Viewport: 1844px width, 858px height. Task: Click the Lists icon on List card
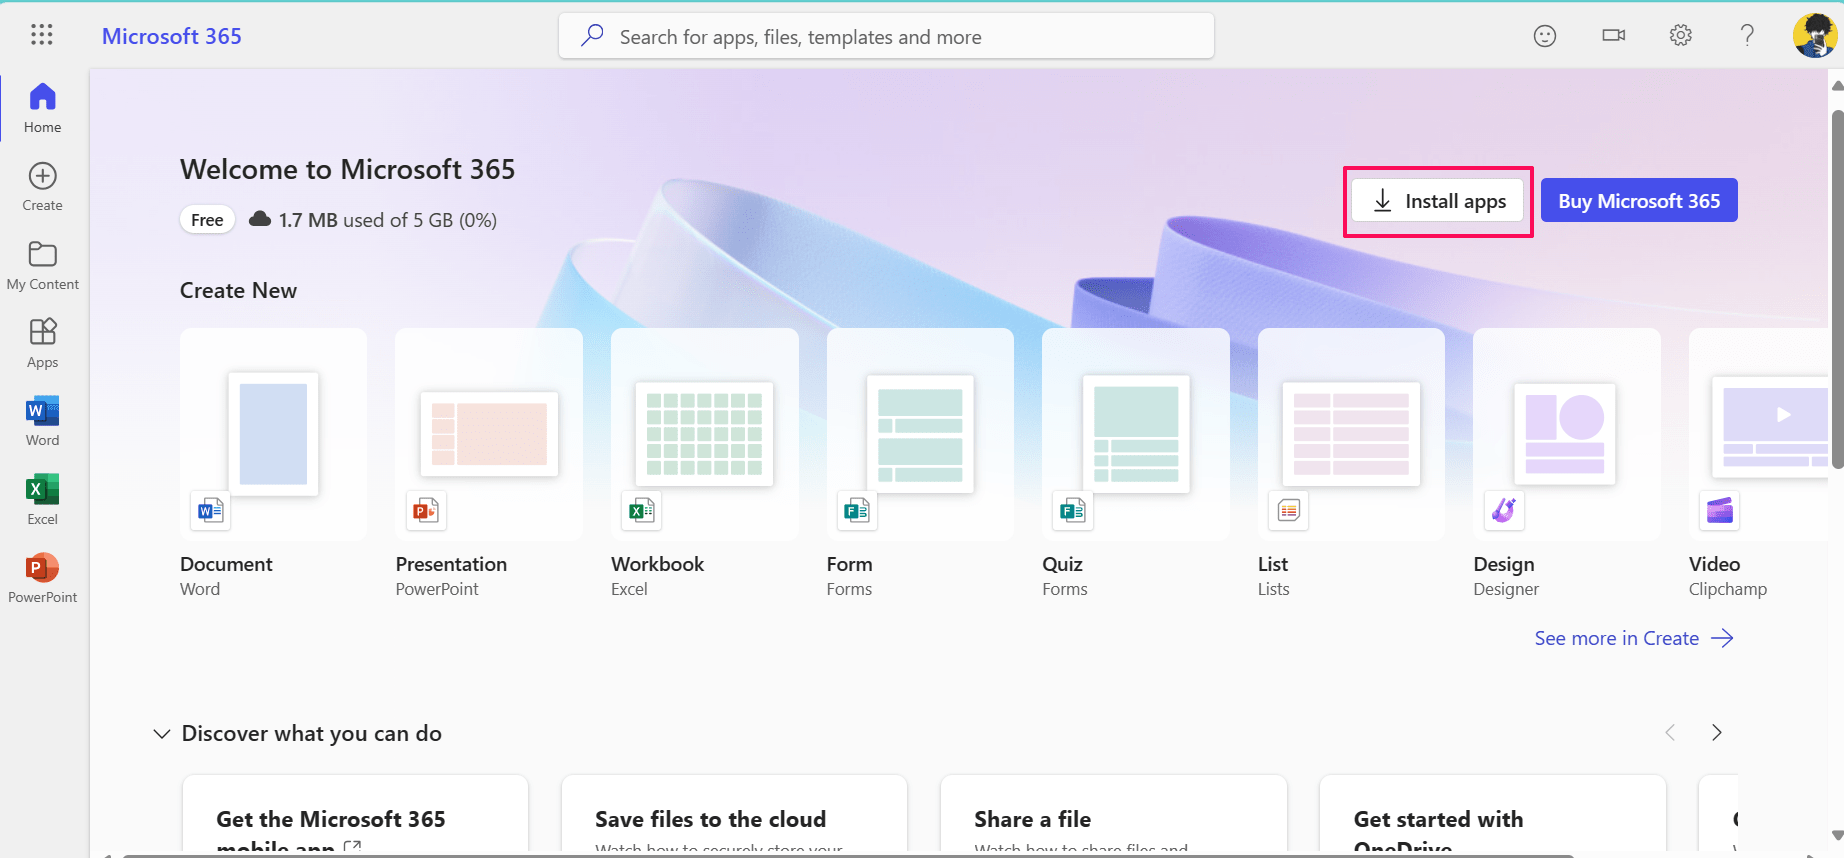(x=1288, y=511)
